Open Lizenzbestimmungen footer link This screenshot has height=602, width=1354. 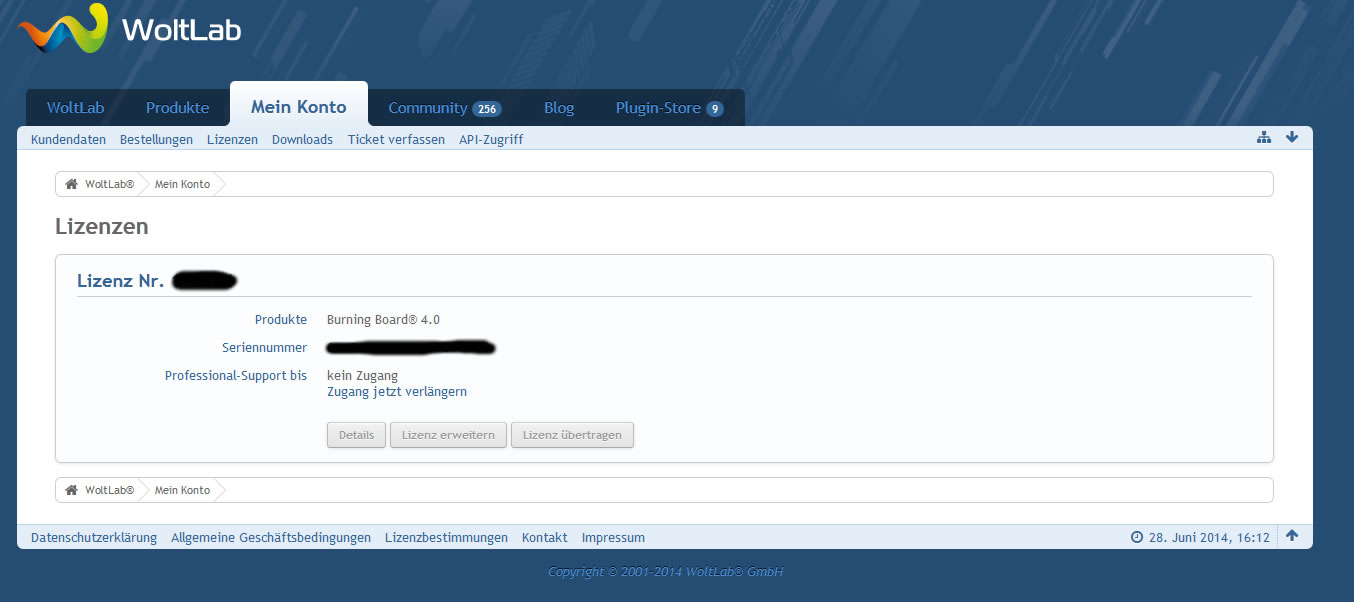tap(446, 538)
